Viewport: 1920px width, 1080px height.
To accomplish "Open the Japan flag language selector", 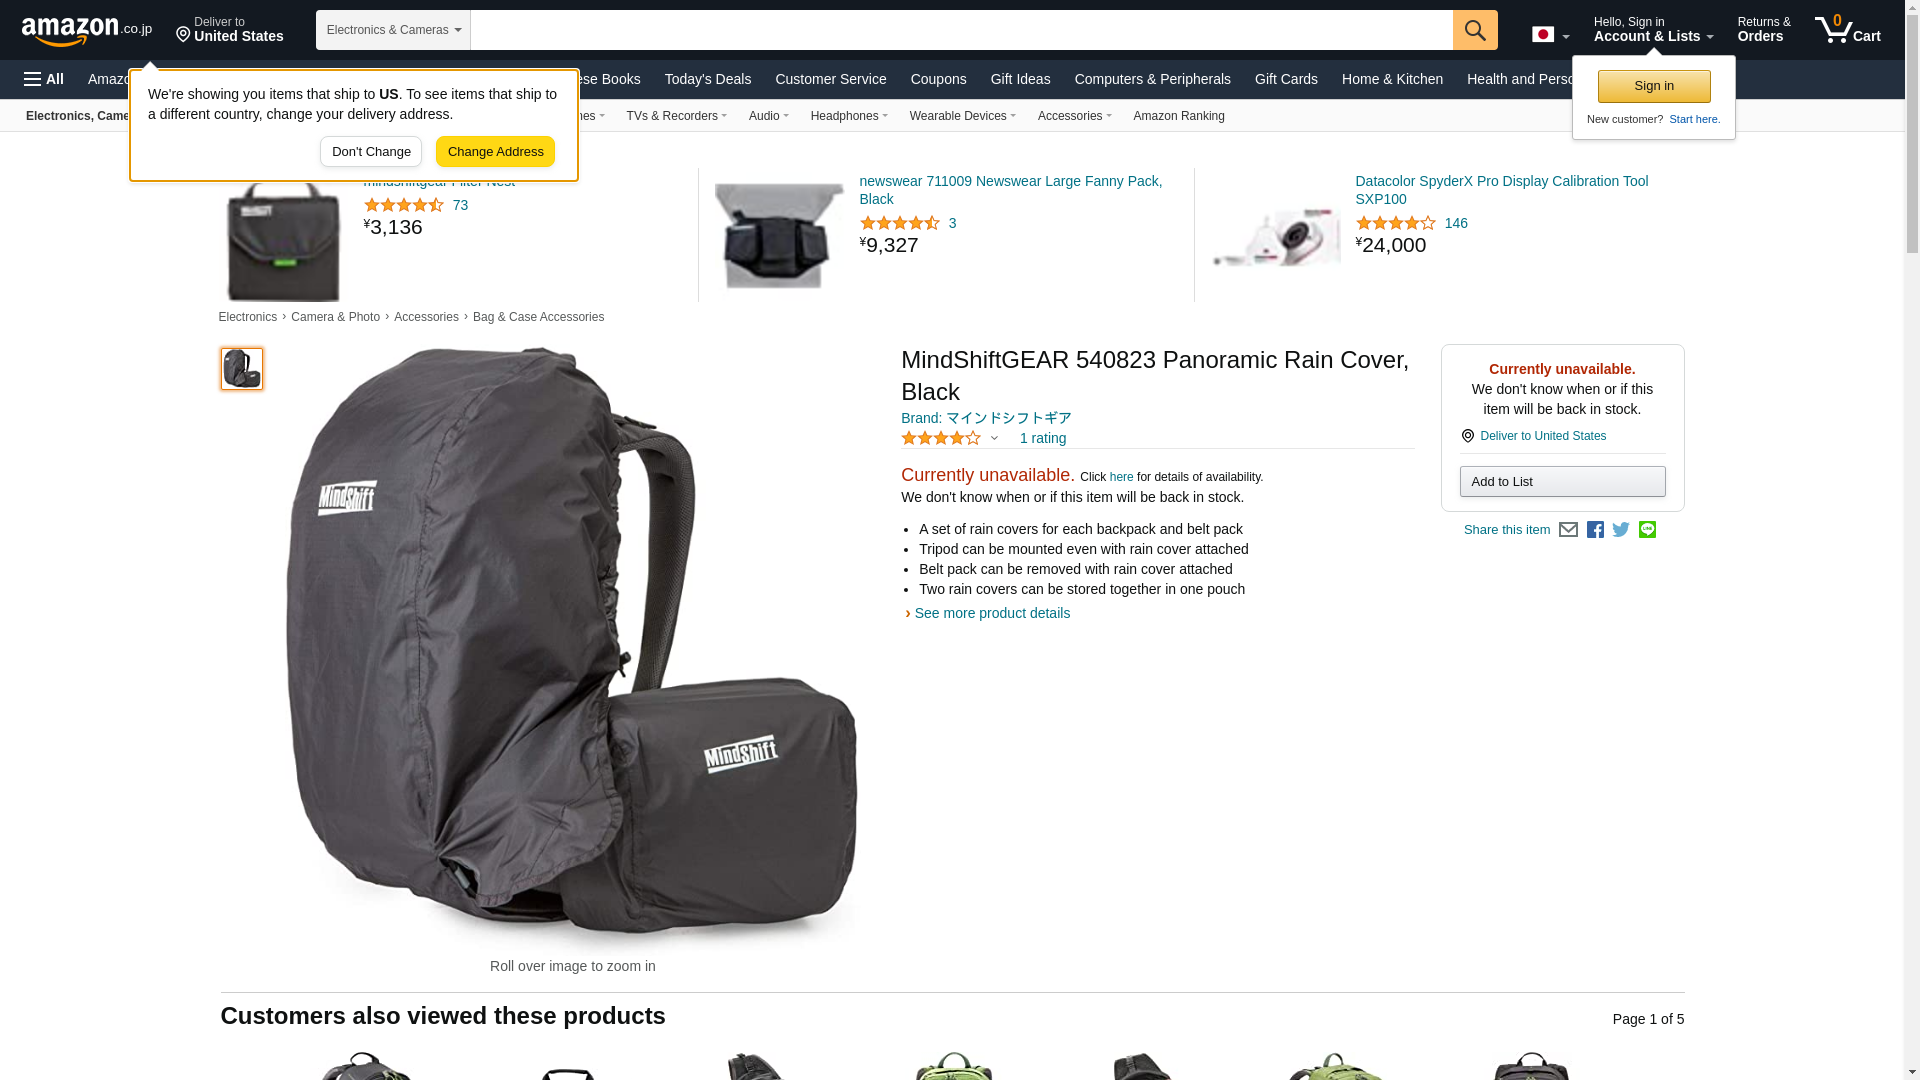I will 1550,34.
